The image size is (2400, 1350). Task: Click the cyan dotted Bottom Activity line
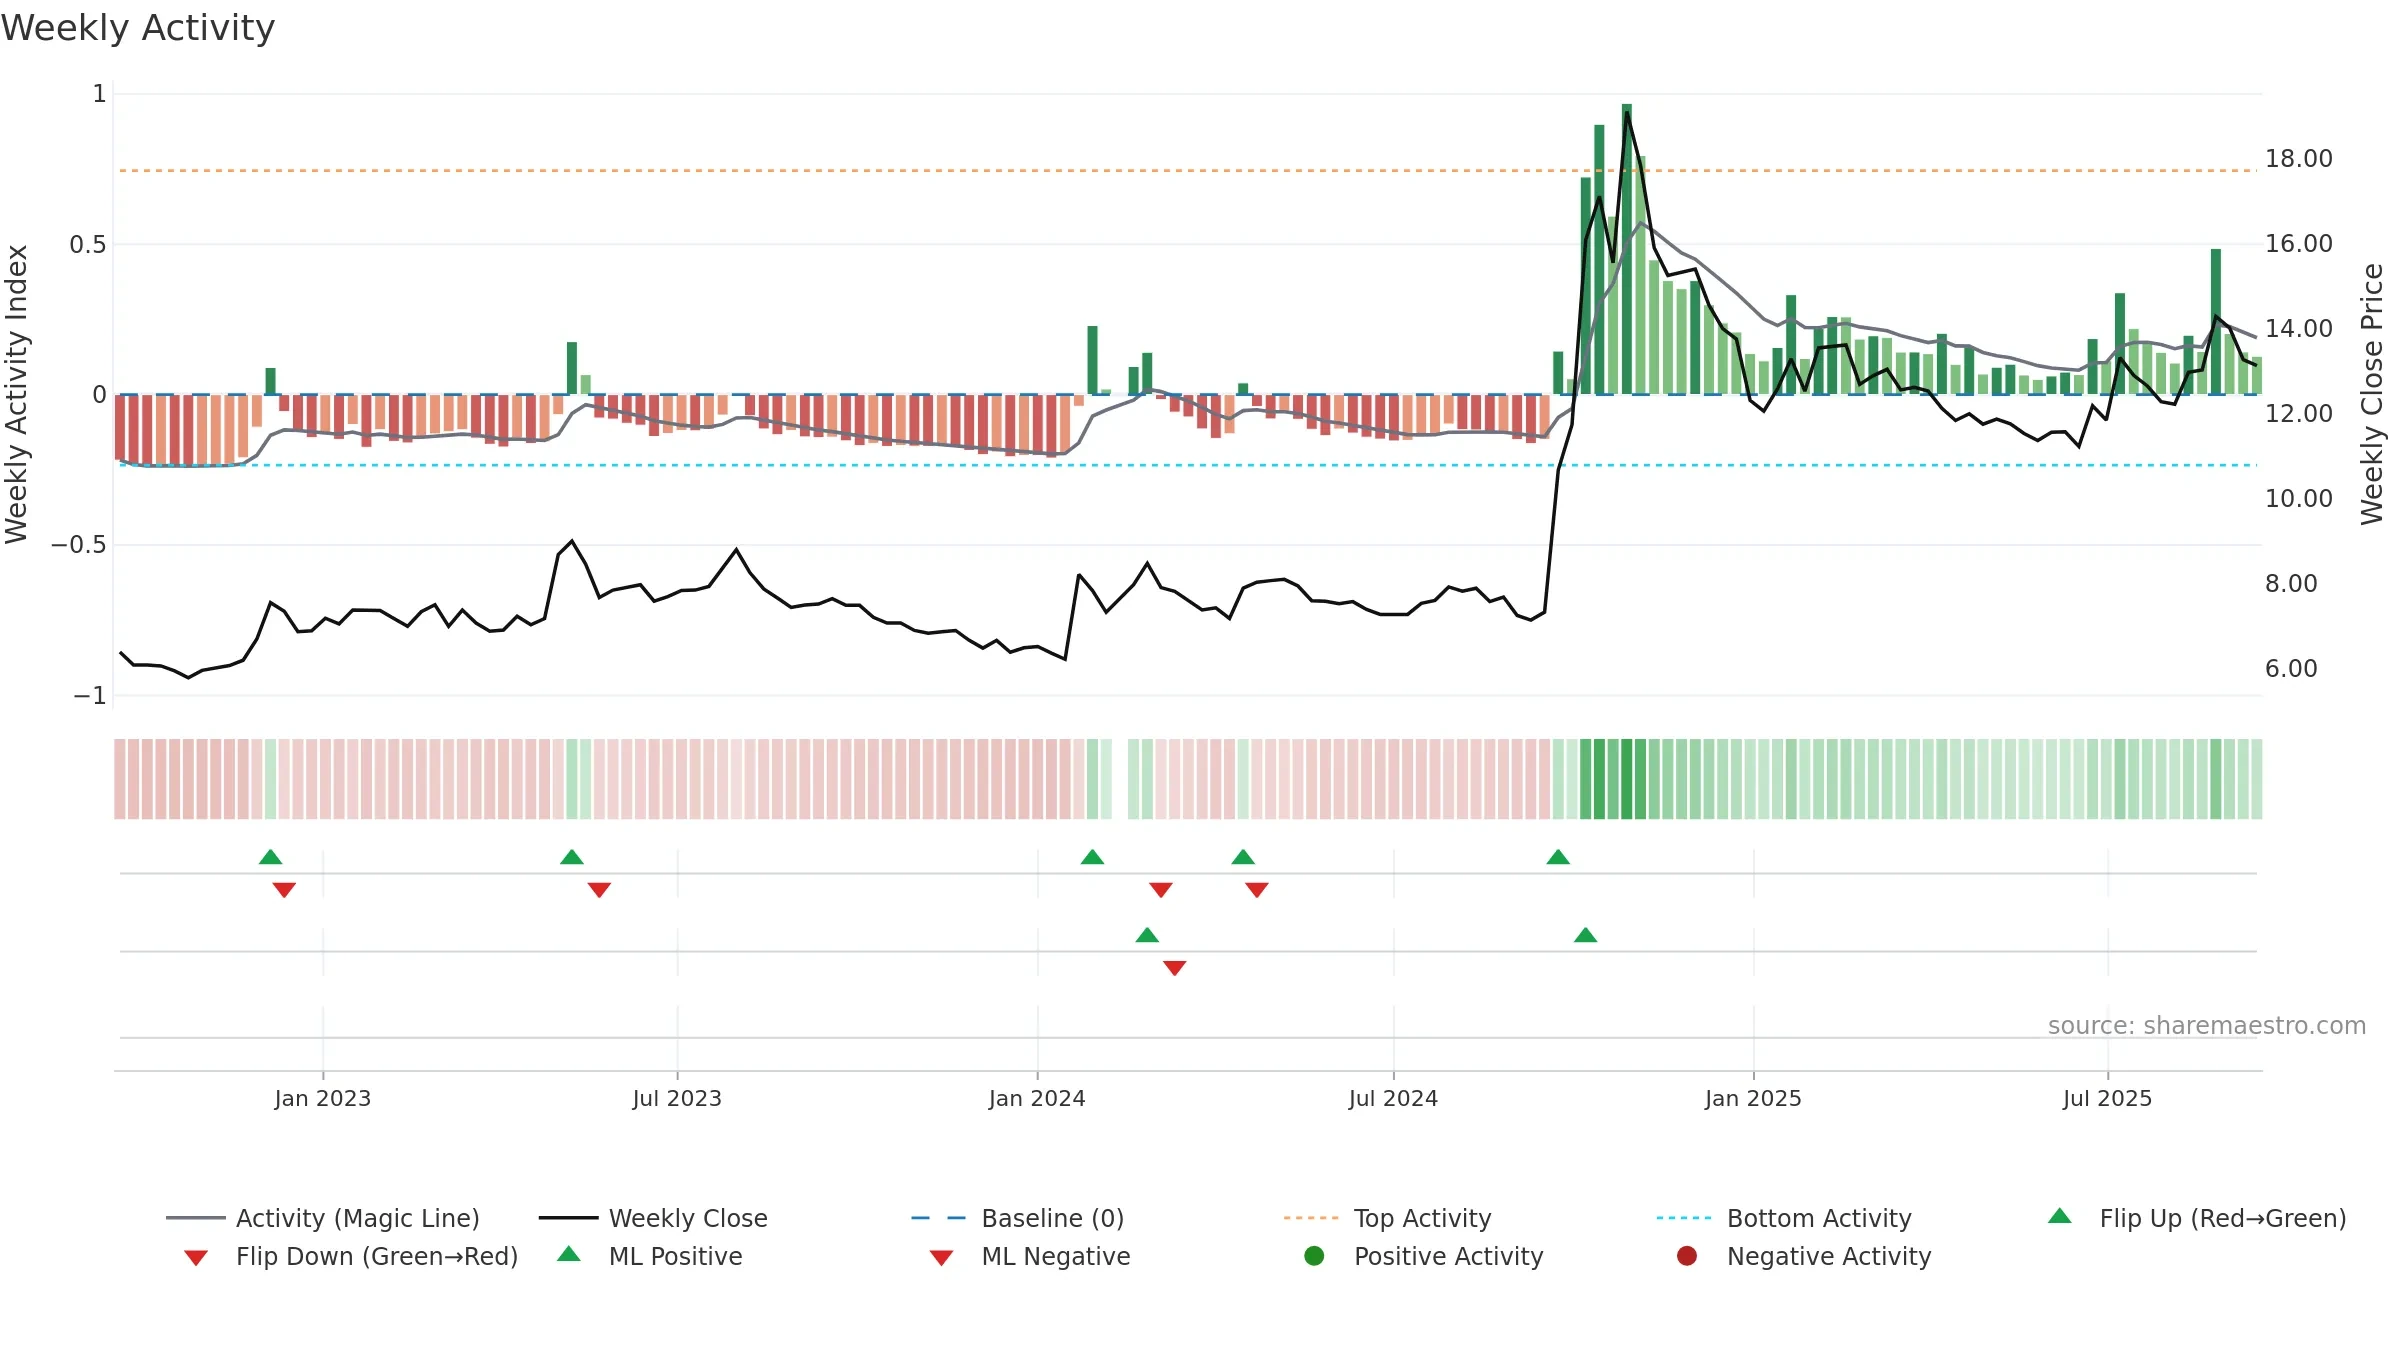click(x=1188, y=465)
